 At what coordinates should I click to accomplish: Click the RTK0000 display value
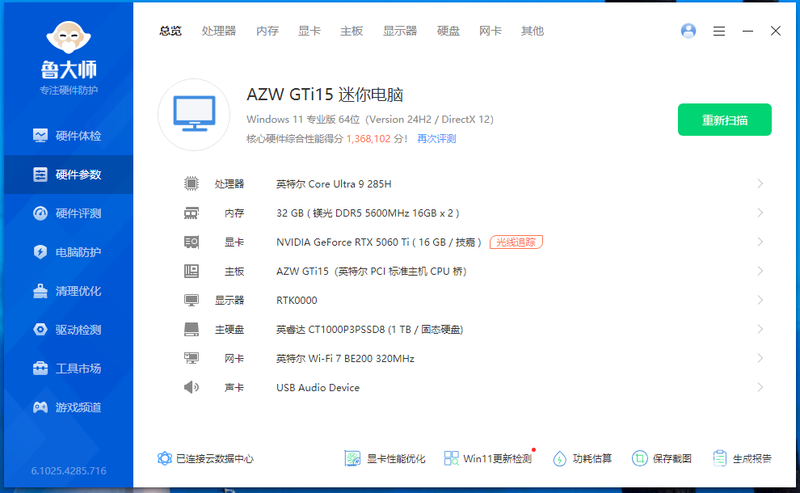pos(296,301)
